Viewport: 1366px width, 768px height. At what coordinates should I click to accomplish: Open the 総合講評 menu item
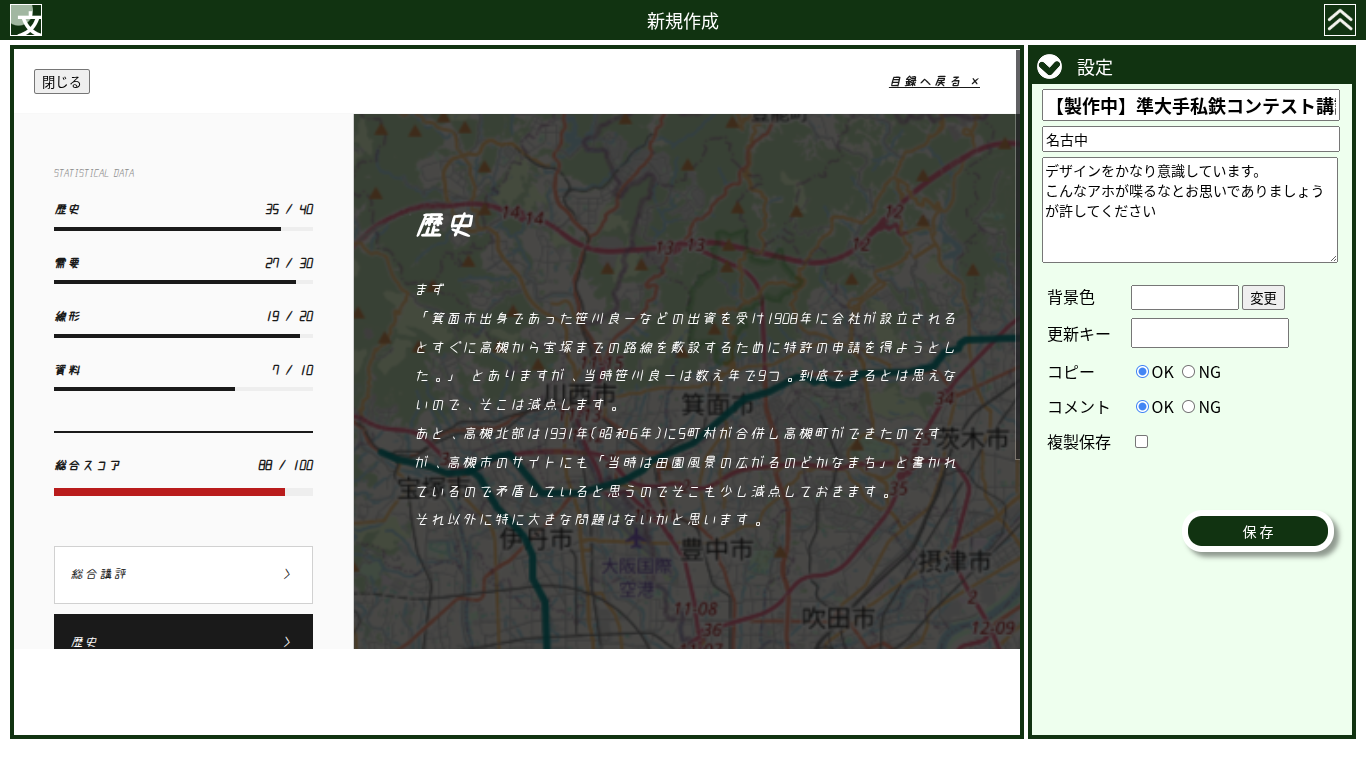pos(183,574)
